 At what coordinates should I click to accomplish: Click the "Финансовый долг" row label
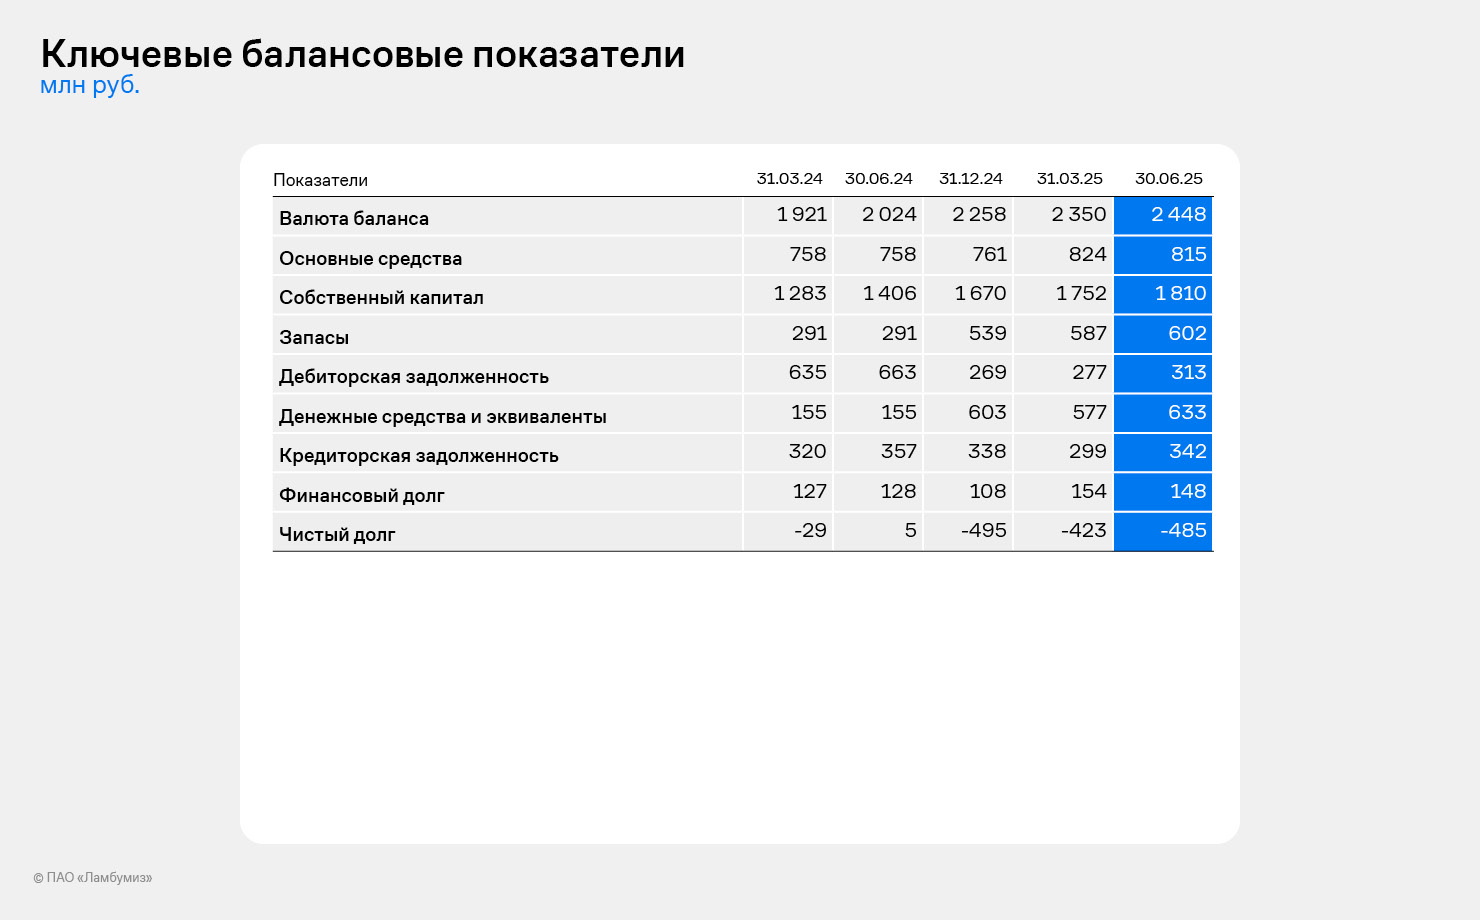tap(361, 495)
